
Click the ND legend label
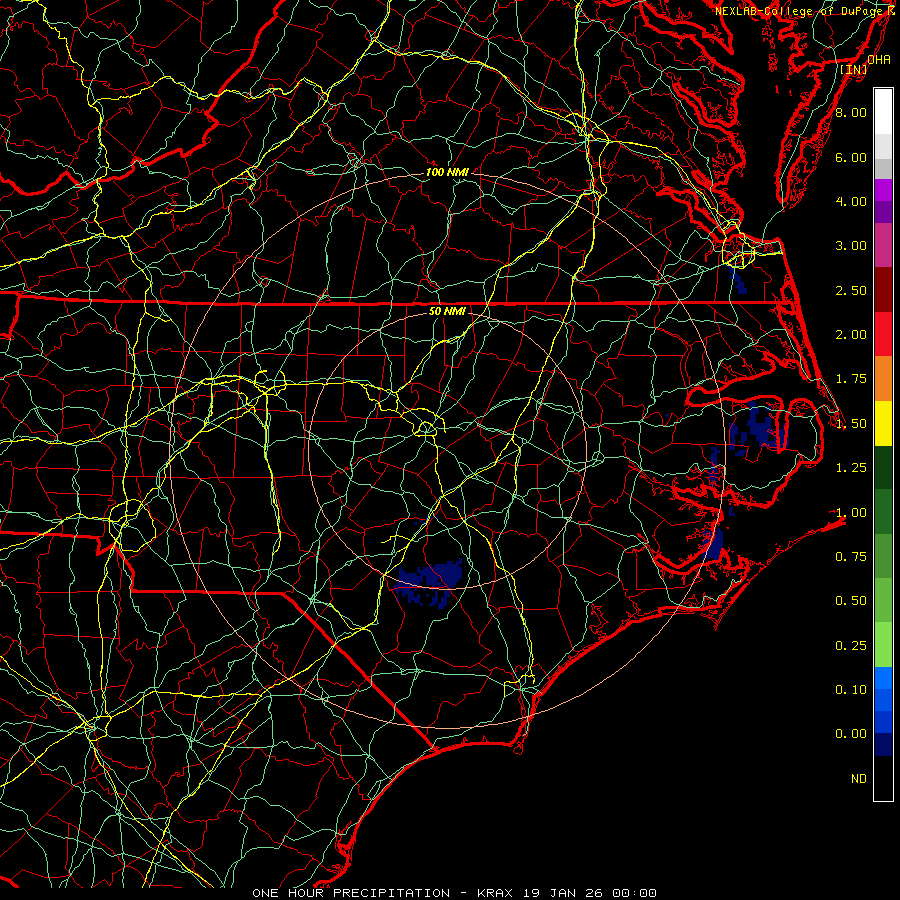[x=859, y=779]
